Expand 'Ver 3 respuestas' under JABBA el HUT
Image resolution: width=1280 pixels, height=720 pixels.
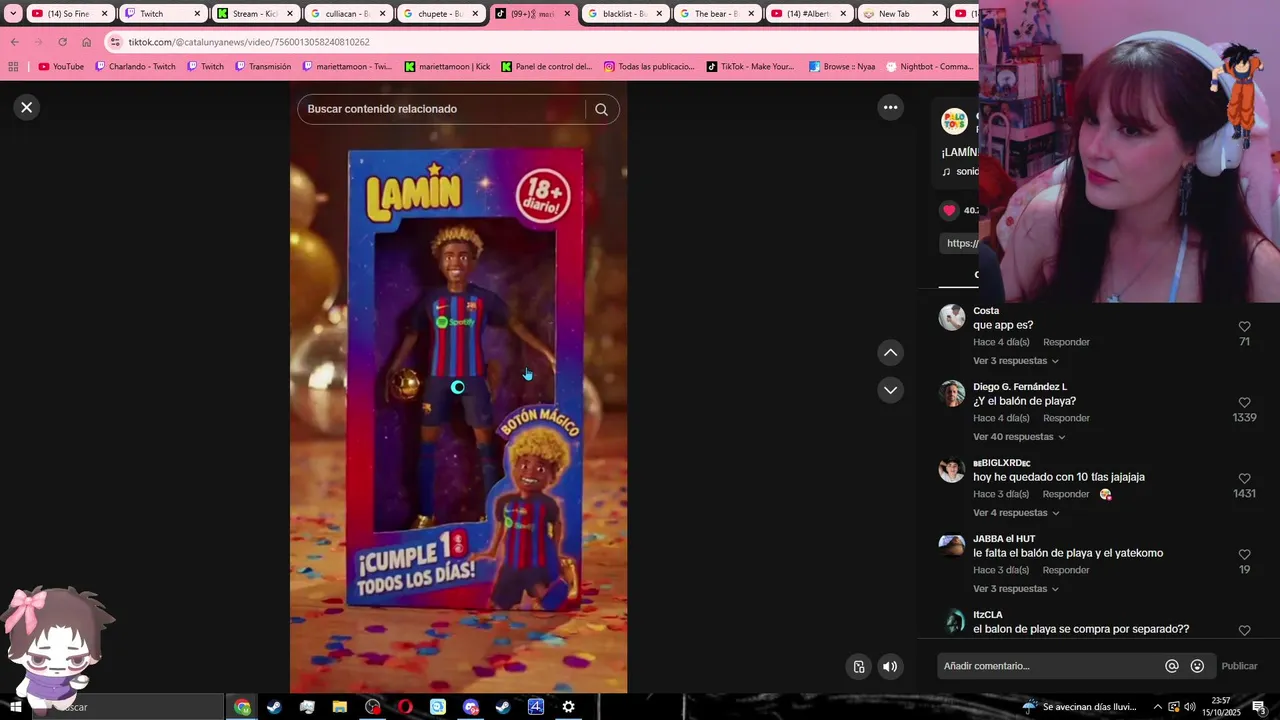point(1015,589)
